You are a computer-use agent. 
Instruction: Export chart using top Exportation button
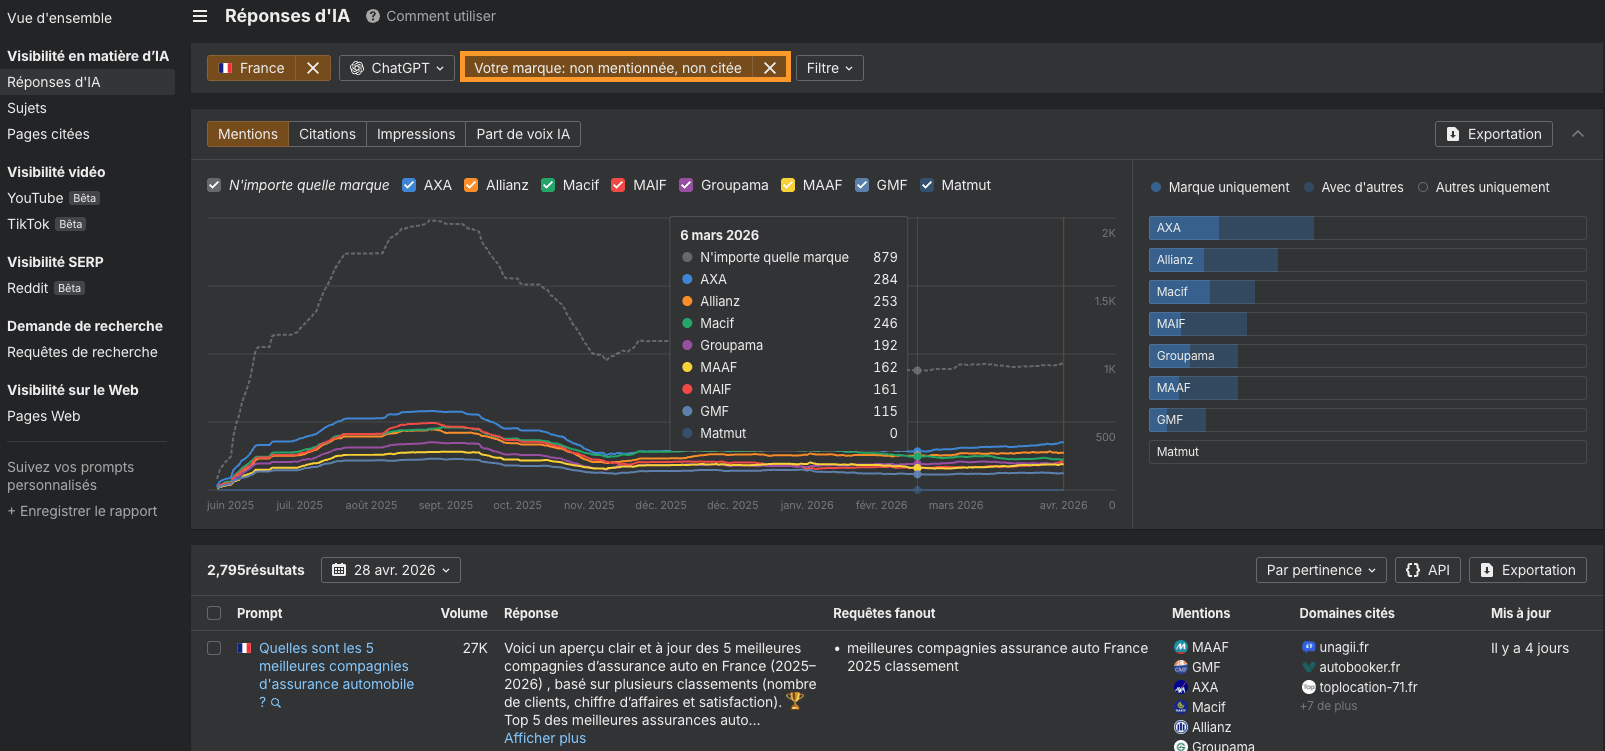(x=1493, y=134)
